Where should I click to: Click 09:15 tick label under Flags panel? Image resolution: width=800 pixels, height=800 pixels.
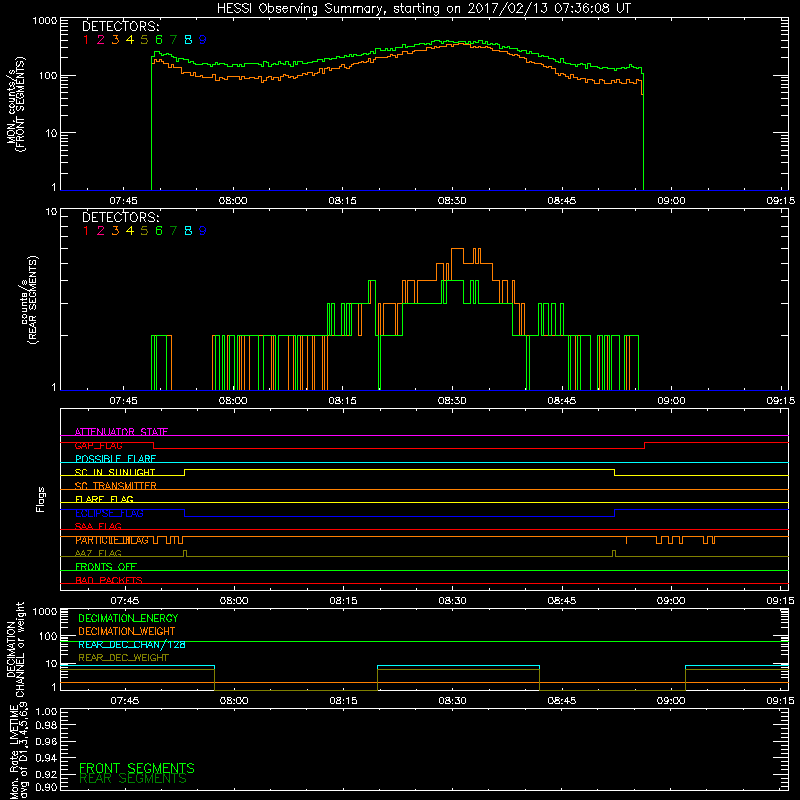click(x=781, y=601)
